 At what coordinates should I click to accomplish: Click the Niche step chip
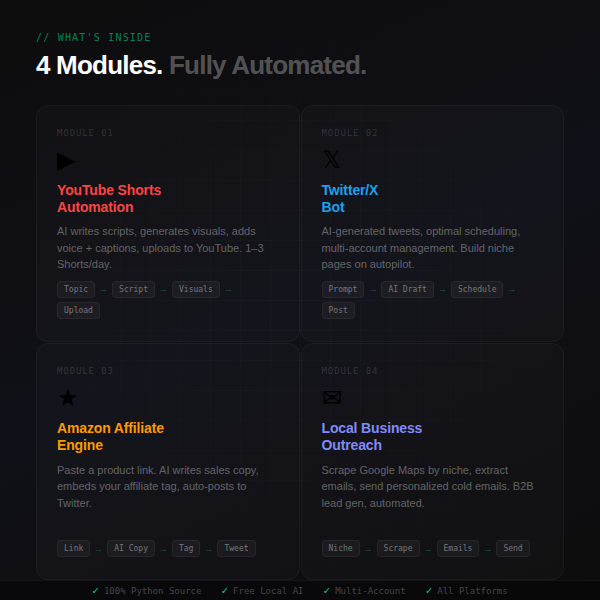pyautogui.click(x=341, y=548)
